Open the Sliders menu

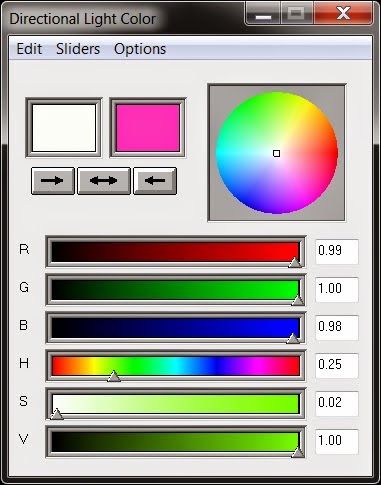point(78,49)
